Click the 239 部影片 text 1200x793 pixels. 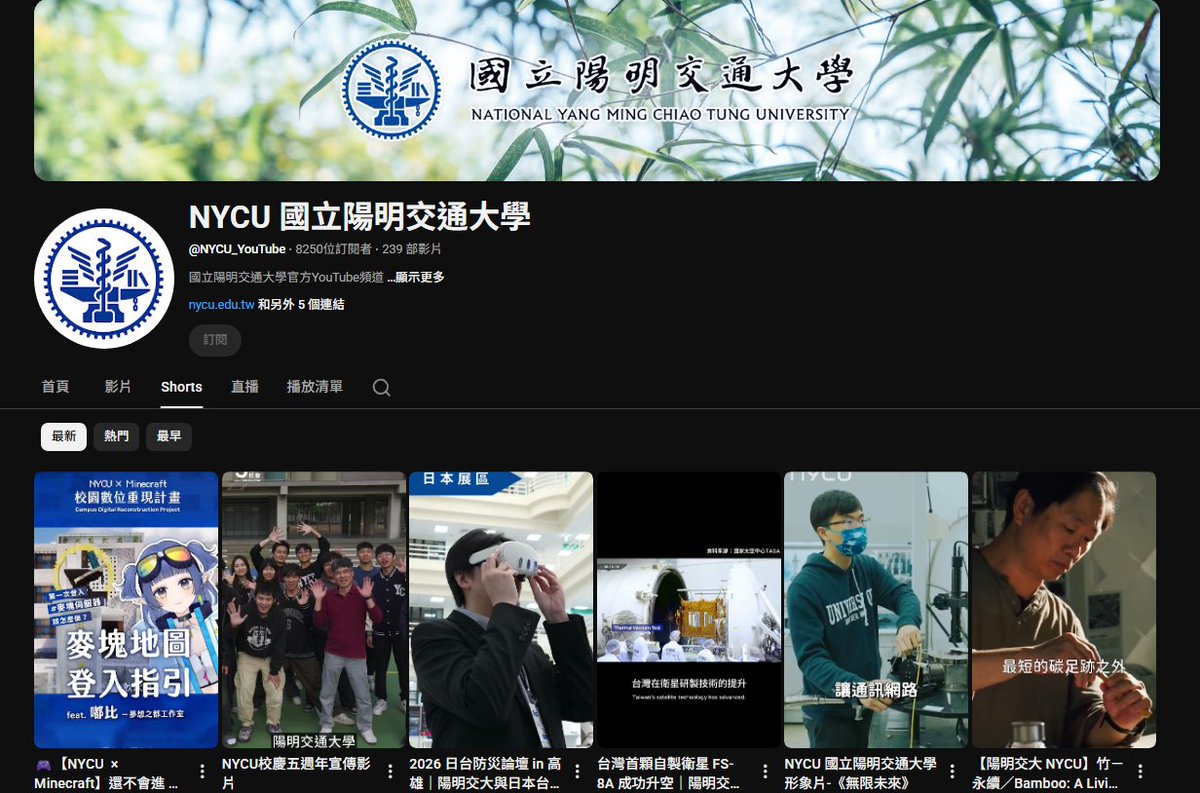(x=411, y=249)
